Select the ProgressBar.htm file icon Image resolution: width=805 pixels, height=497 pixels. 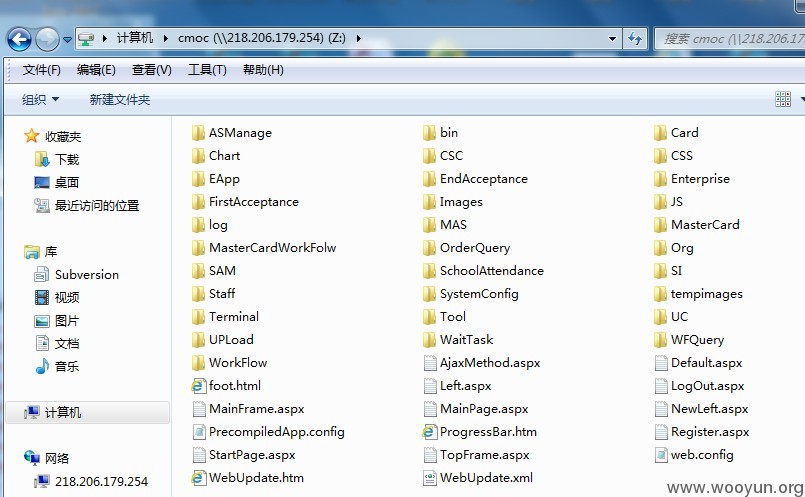[x=429, y=432]
